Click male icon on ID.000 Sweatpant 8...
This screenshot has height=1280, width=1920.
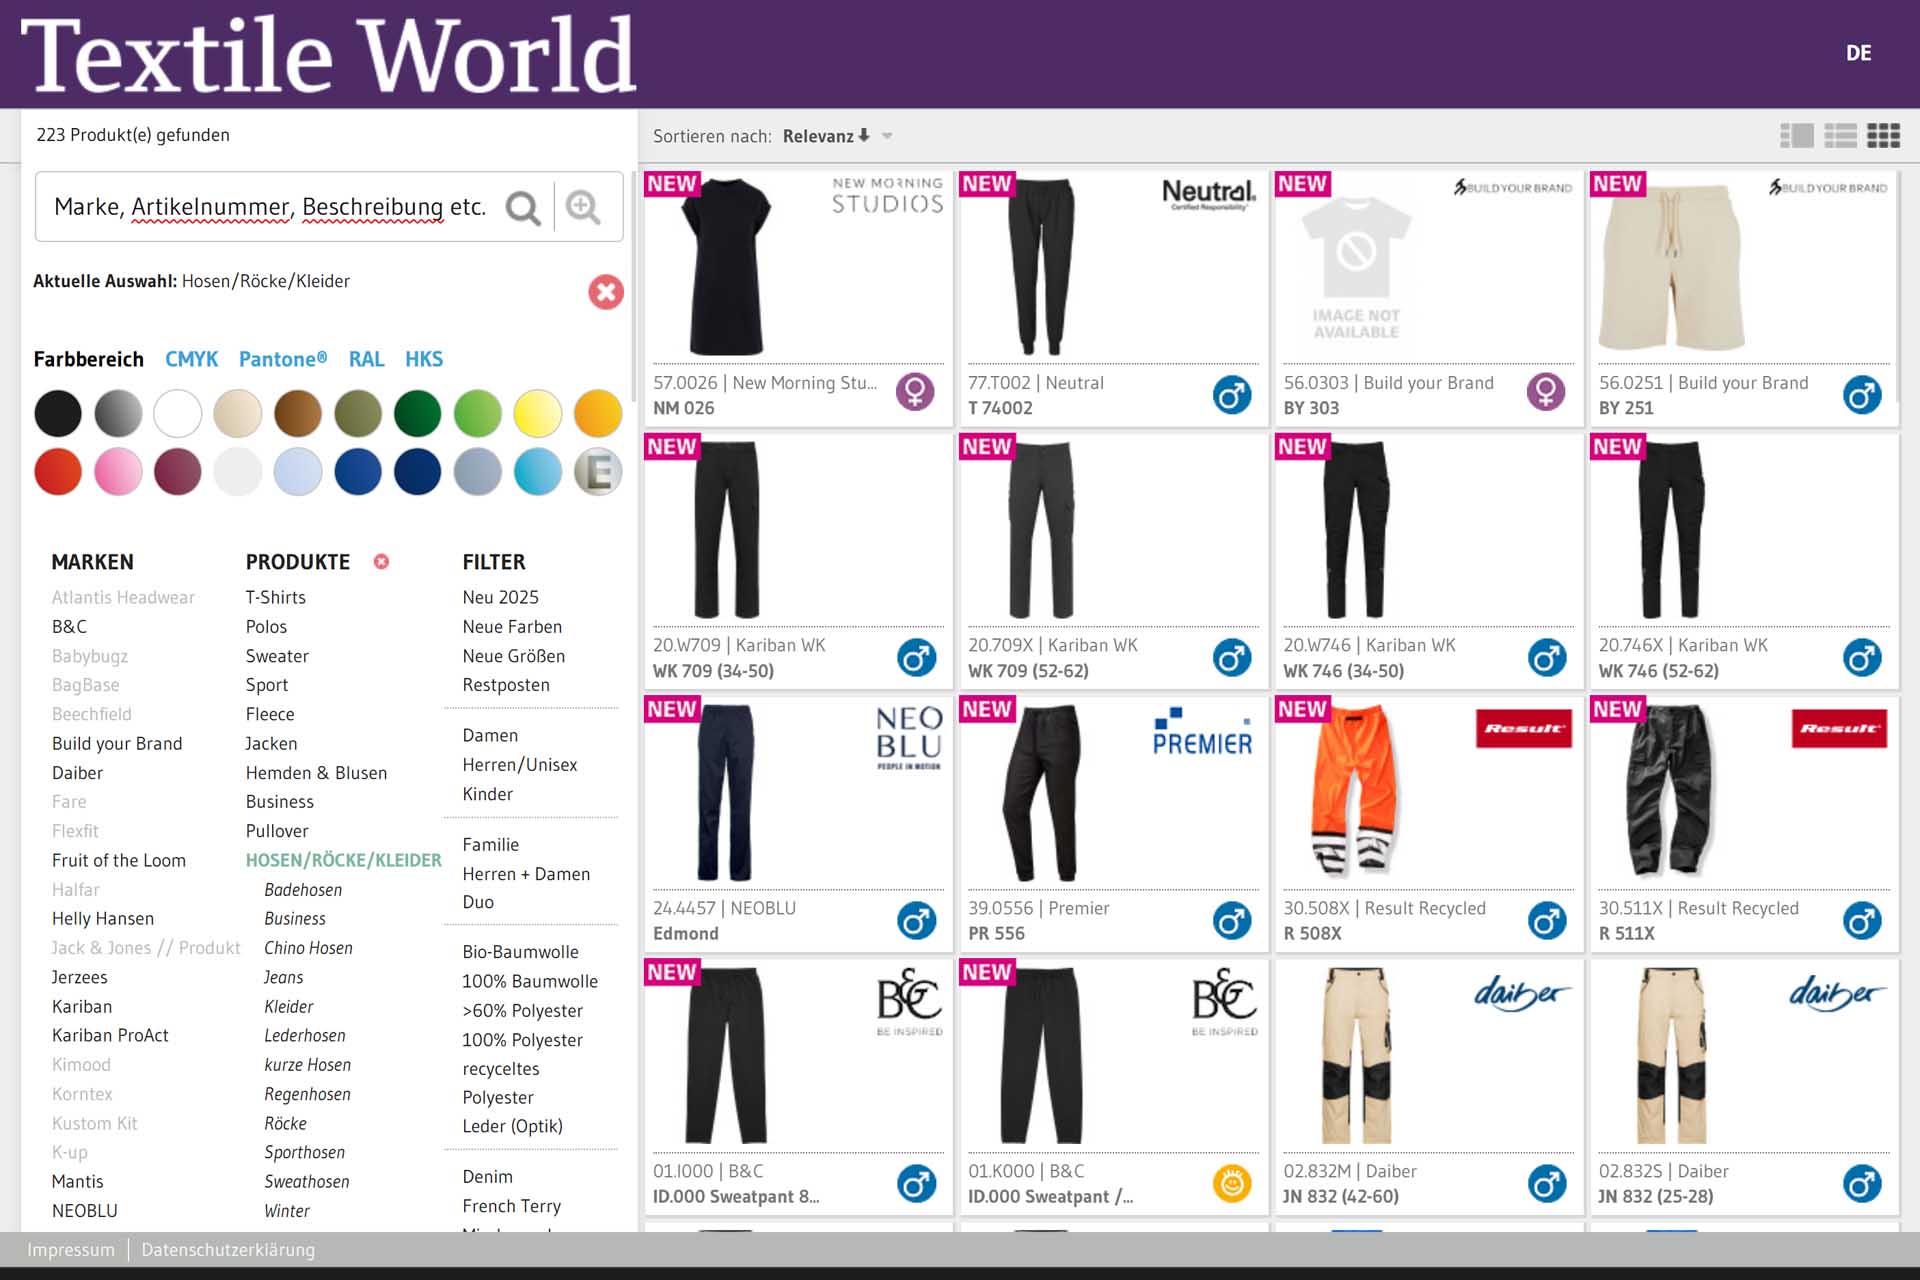click(x=916, y=1184)
